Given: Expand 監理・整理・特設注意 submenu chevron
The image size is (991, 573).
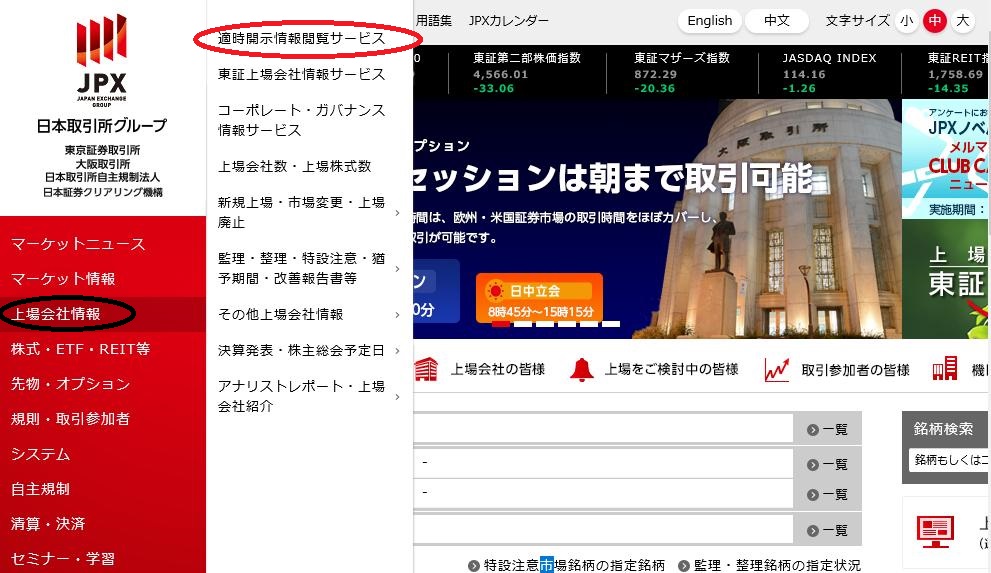Looking at the screenshot, I should [x=397, y=269].
